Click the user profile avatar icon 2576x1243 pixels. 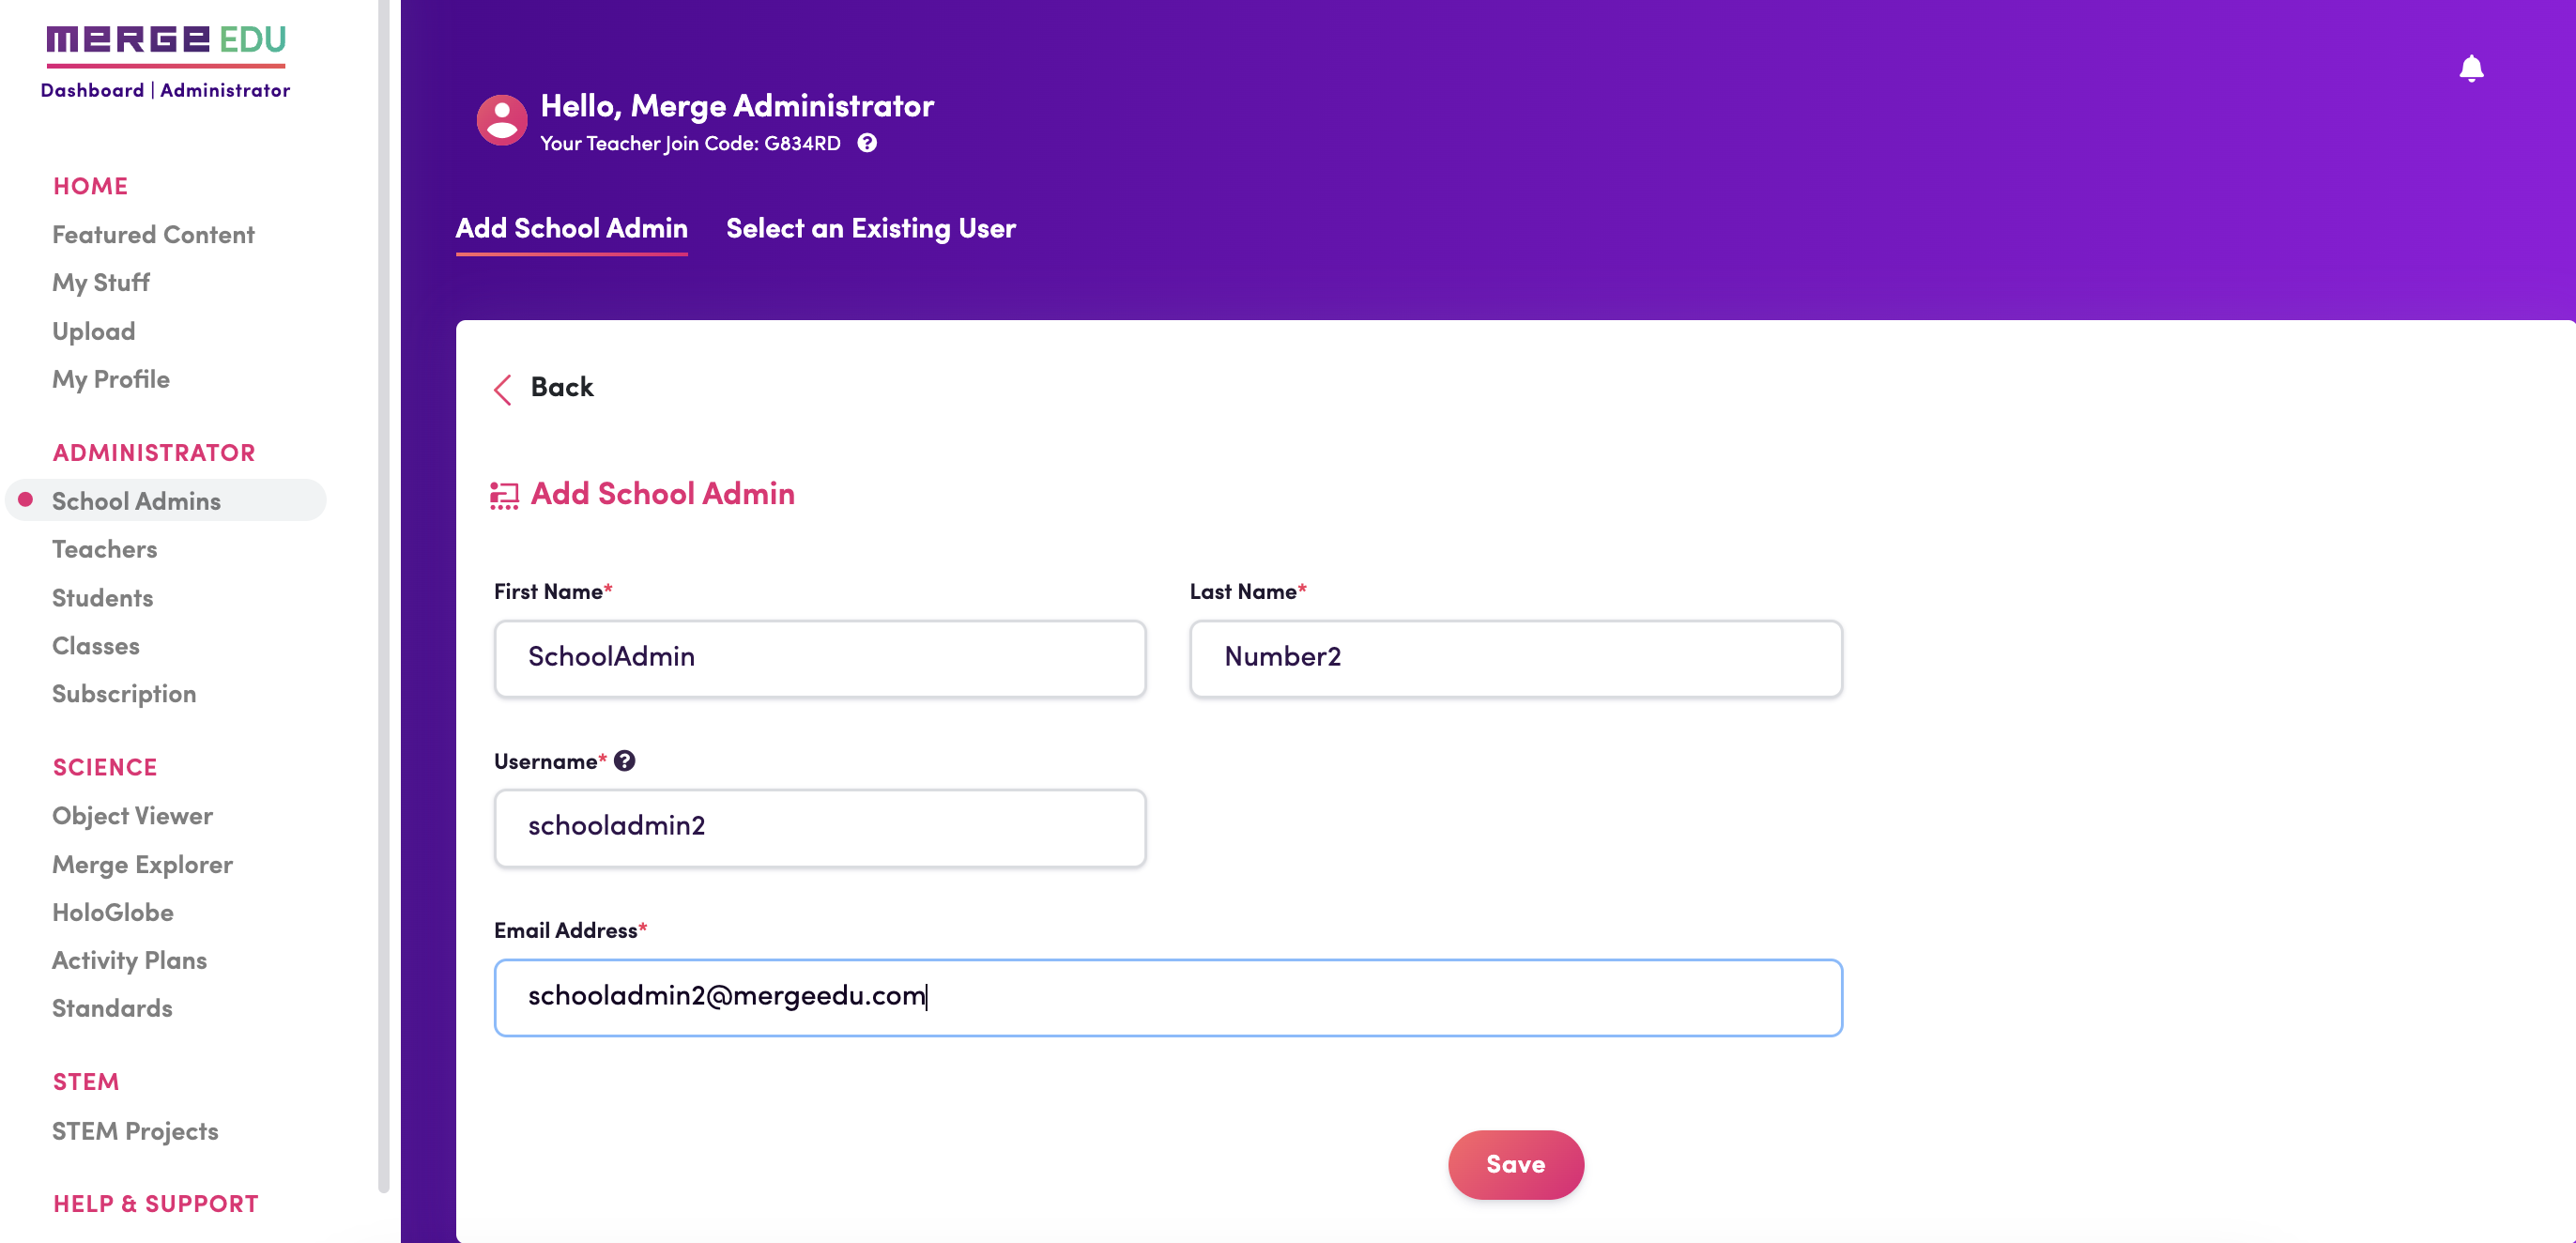pyautogui.click(x=502, y=120)
